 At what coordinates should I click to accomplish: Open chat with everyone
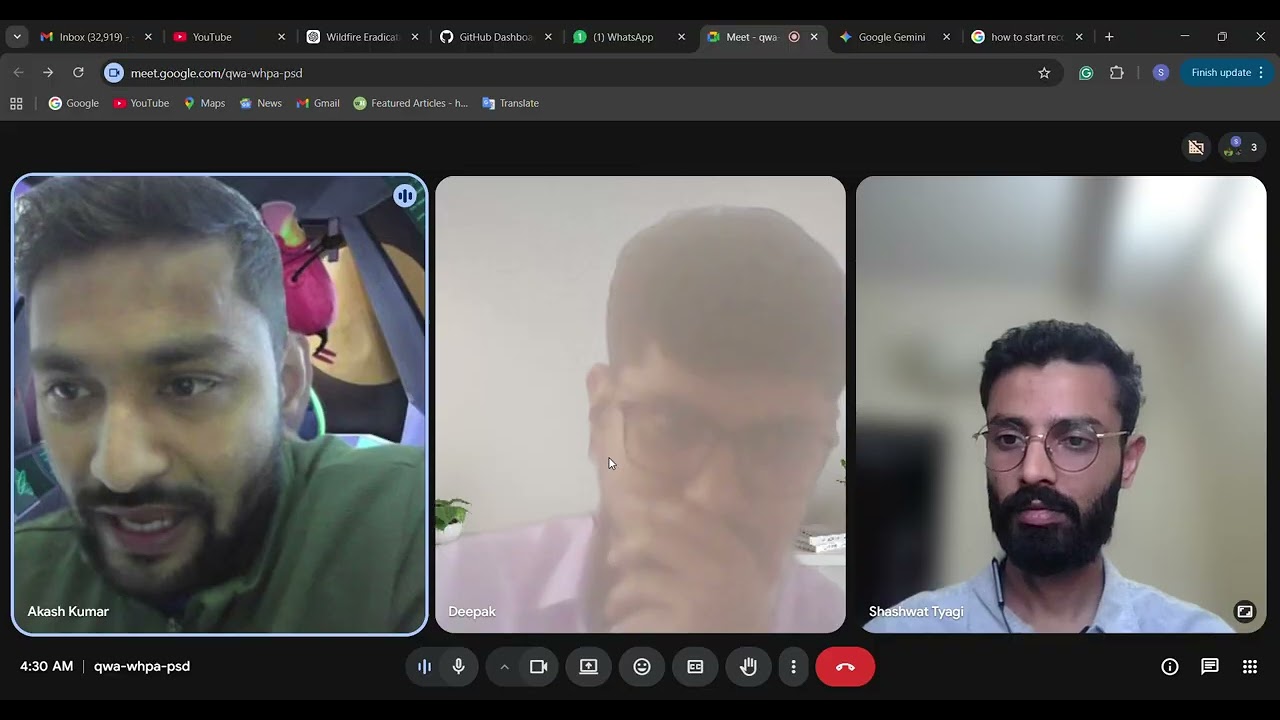coord(1210,667)
